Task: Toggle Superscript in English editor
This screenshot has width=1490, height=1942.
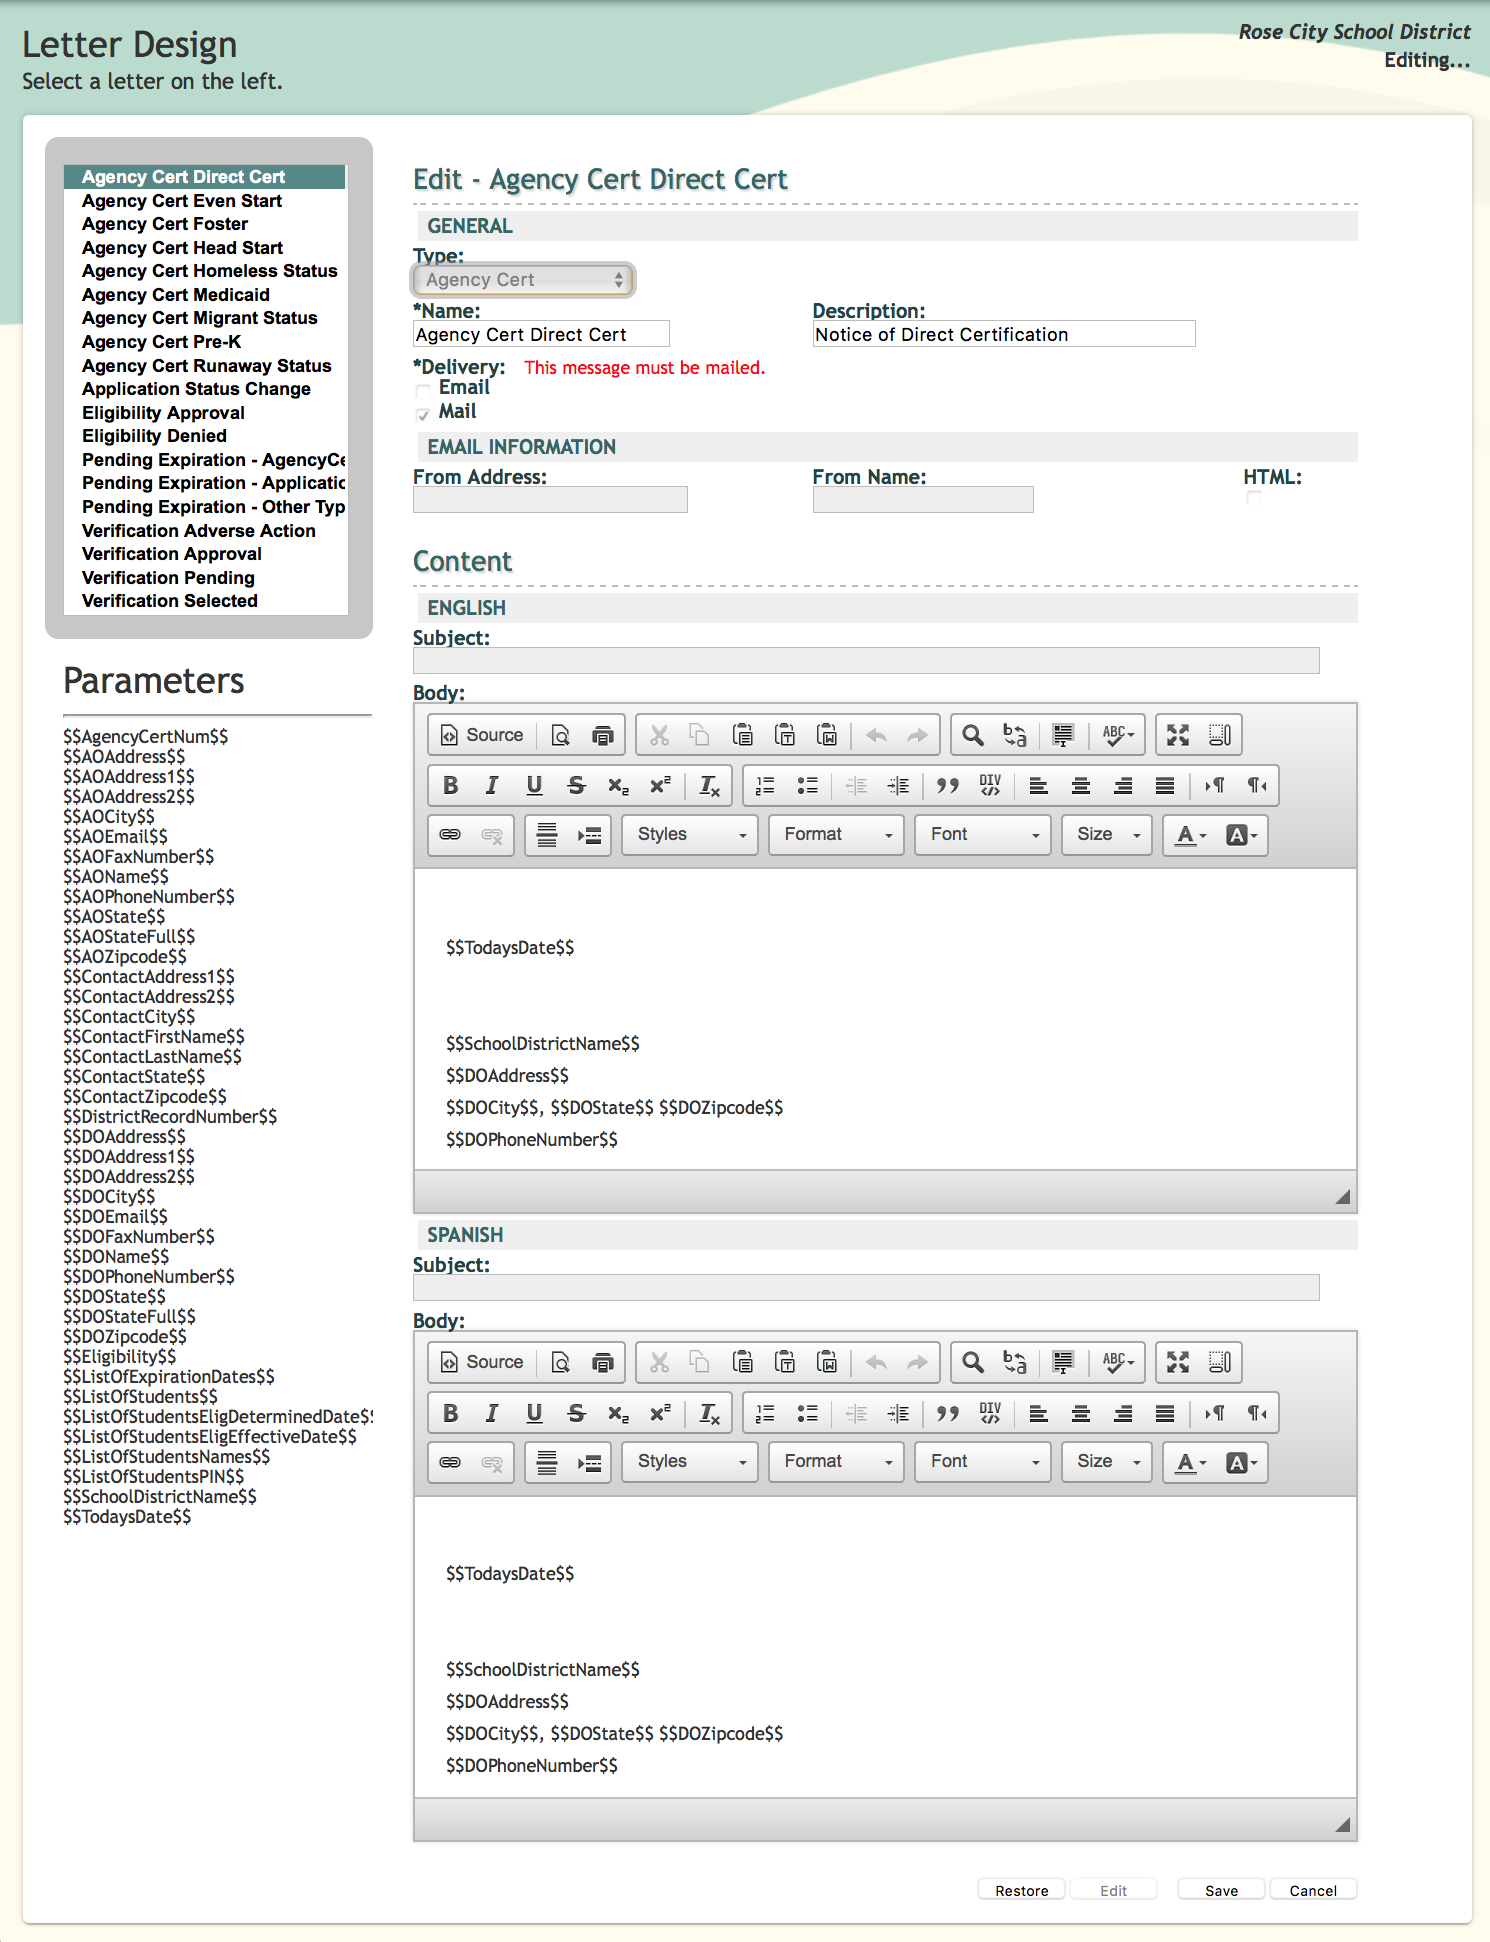Action: click(660, 786)
